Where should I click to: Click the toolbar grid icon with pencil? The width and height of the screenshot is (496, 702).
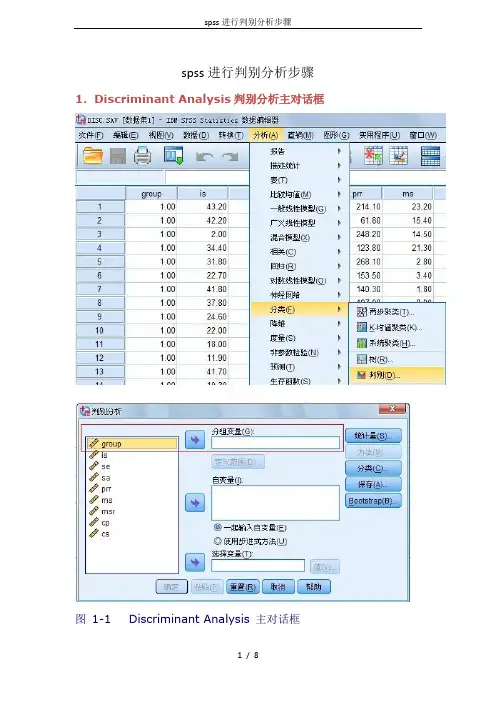pos(398,156)
